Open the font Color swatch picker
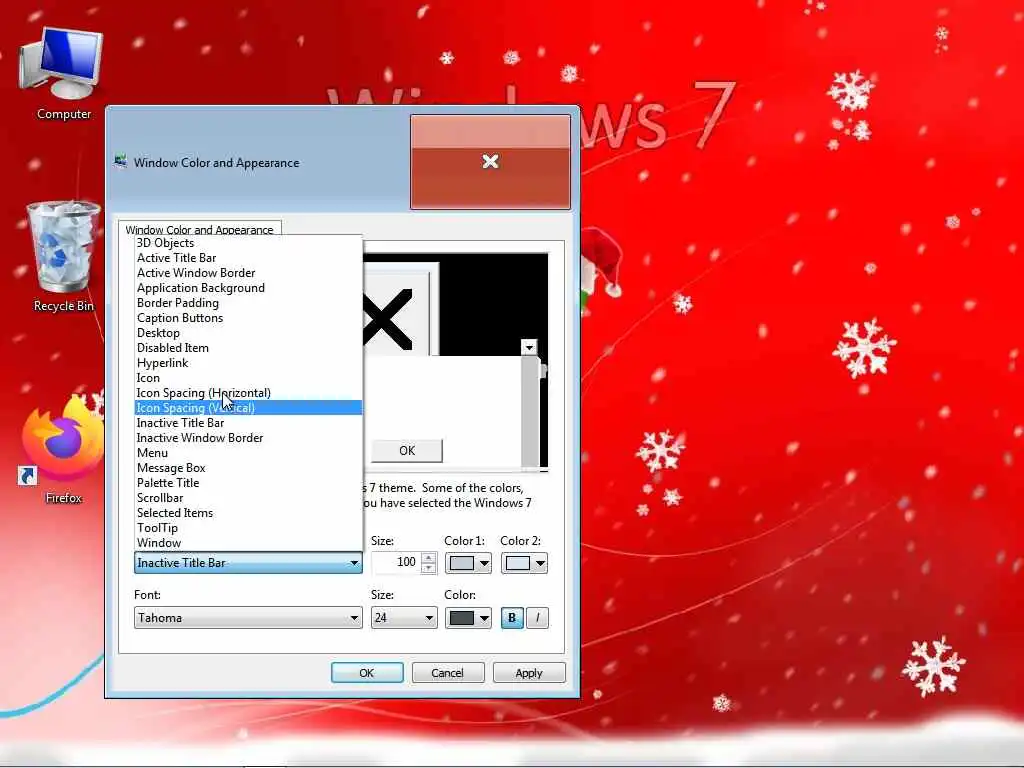The width and height of the screenshot is (1024, 768). point(468,618)
